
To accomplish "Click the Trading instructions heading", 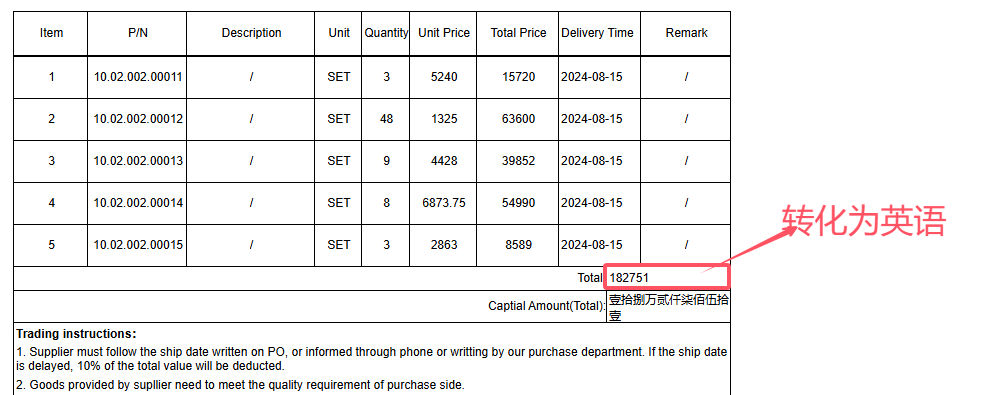I will 76,334.
